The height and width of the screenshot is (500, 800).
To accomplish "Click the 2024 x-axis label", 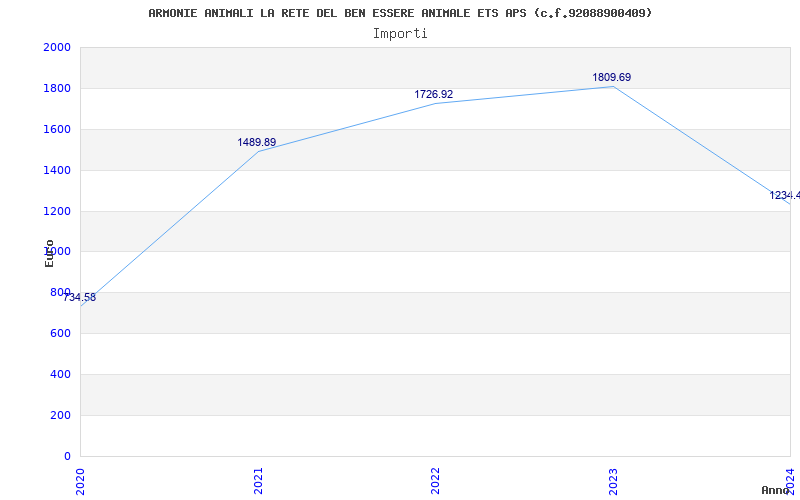I will [x=791, y=481].
